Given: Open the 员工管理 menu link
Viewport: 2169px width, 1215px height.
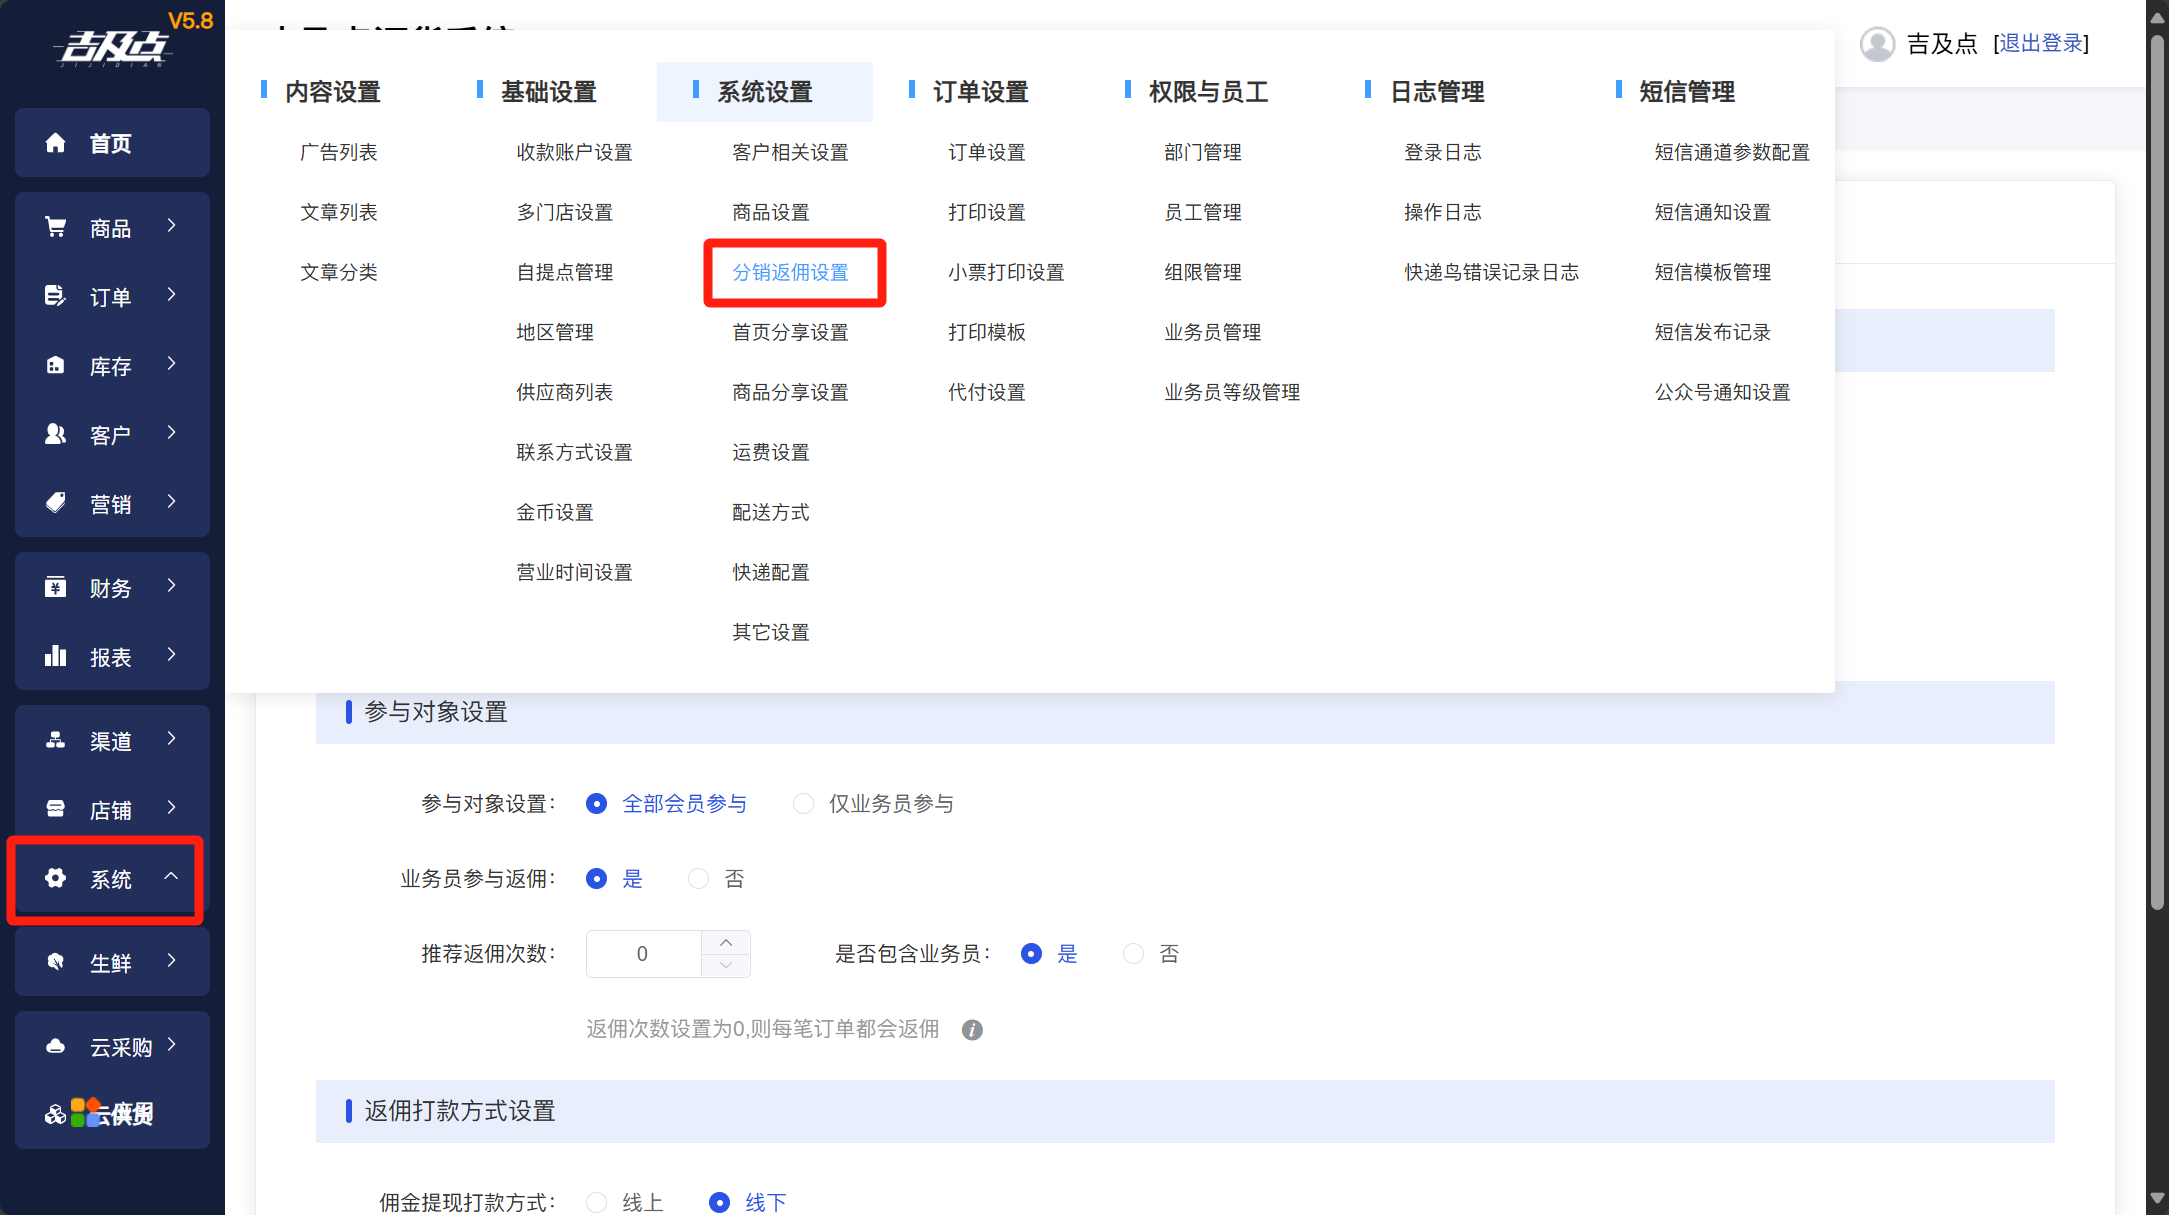Looking at the screenshot, I should 1202,212.
